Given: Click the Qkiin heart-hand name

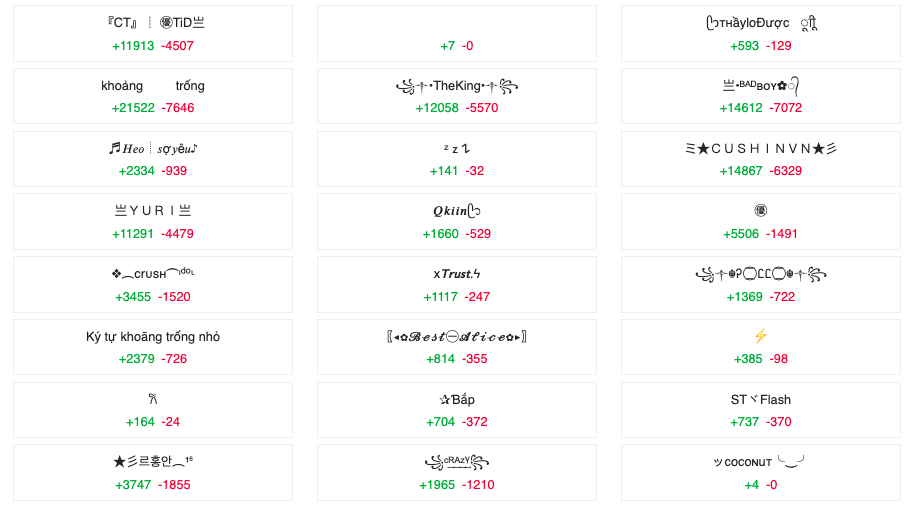Looking at the screenshot, I should coord(457,211).
